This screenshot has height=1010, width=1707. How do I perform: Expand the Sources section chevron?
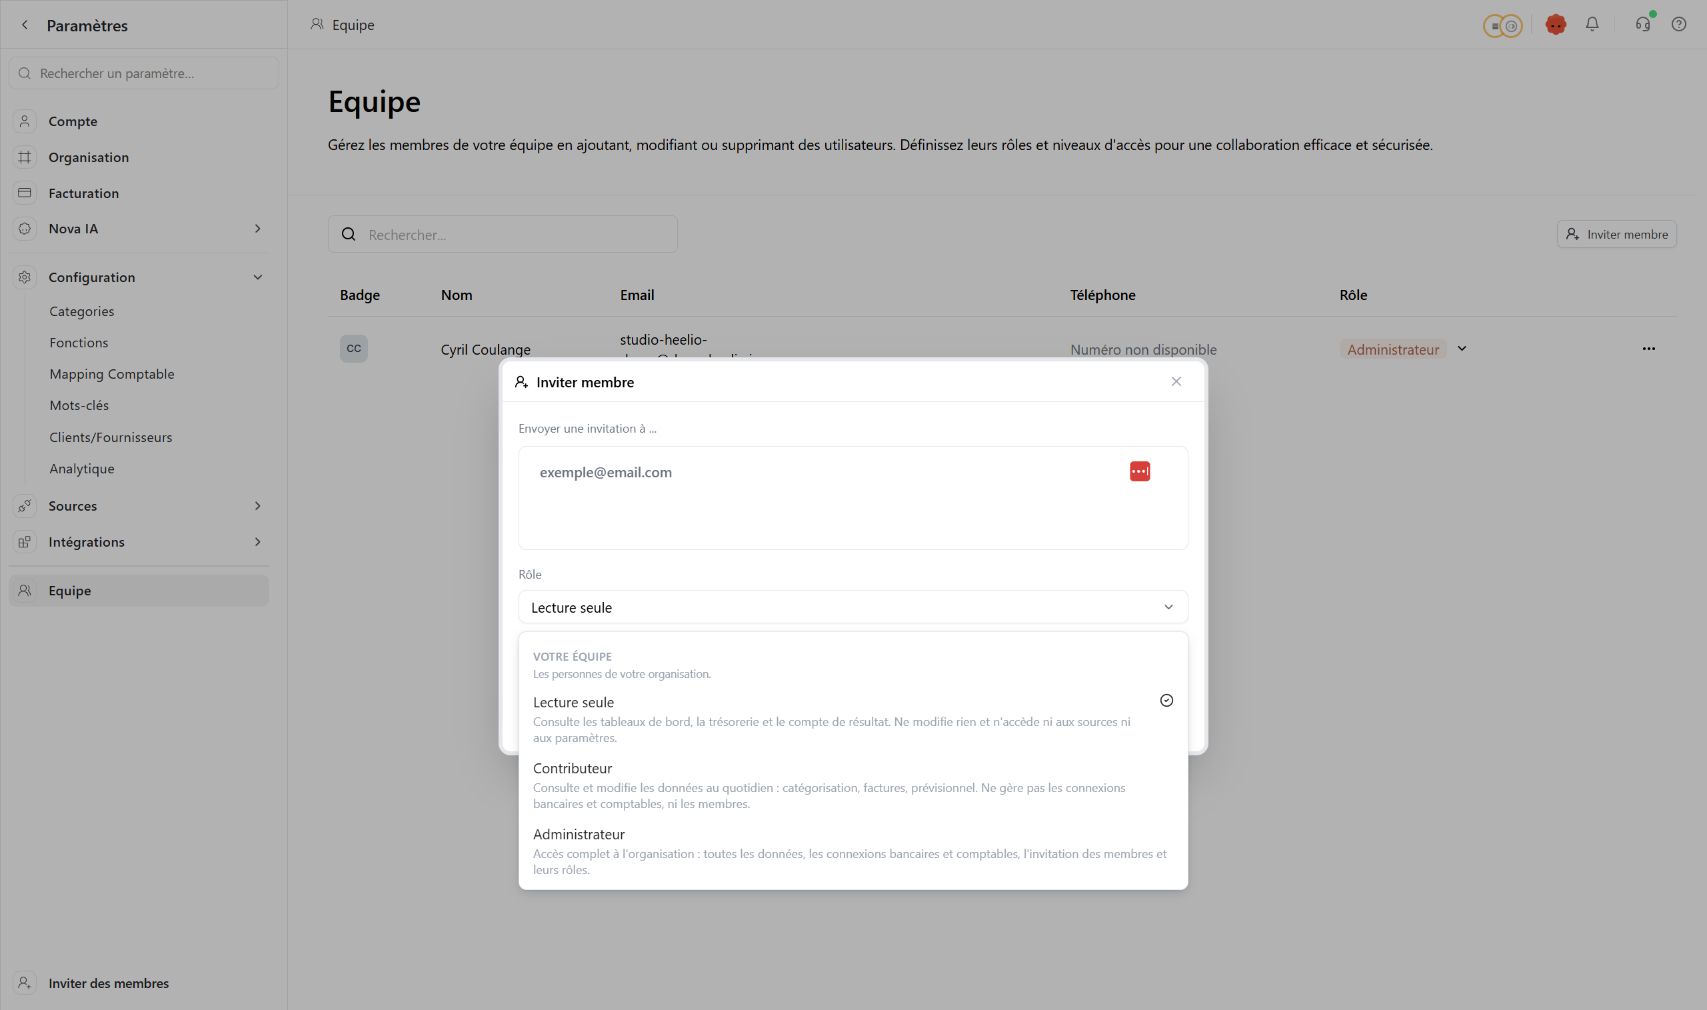point(258,506)
